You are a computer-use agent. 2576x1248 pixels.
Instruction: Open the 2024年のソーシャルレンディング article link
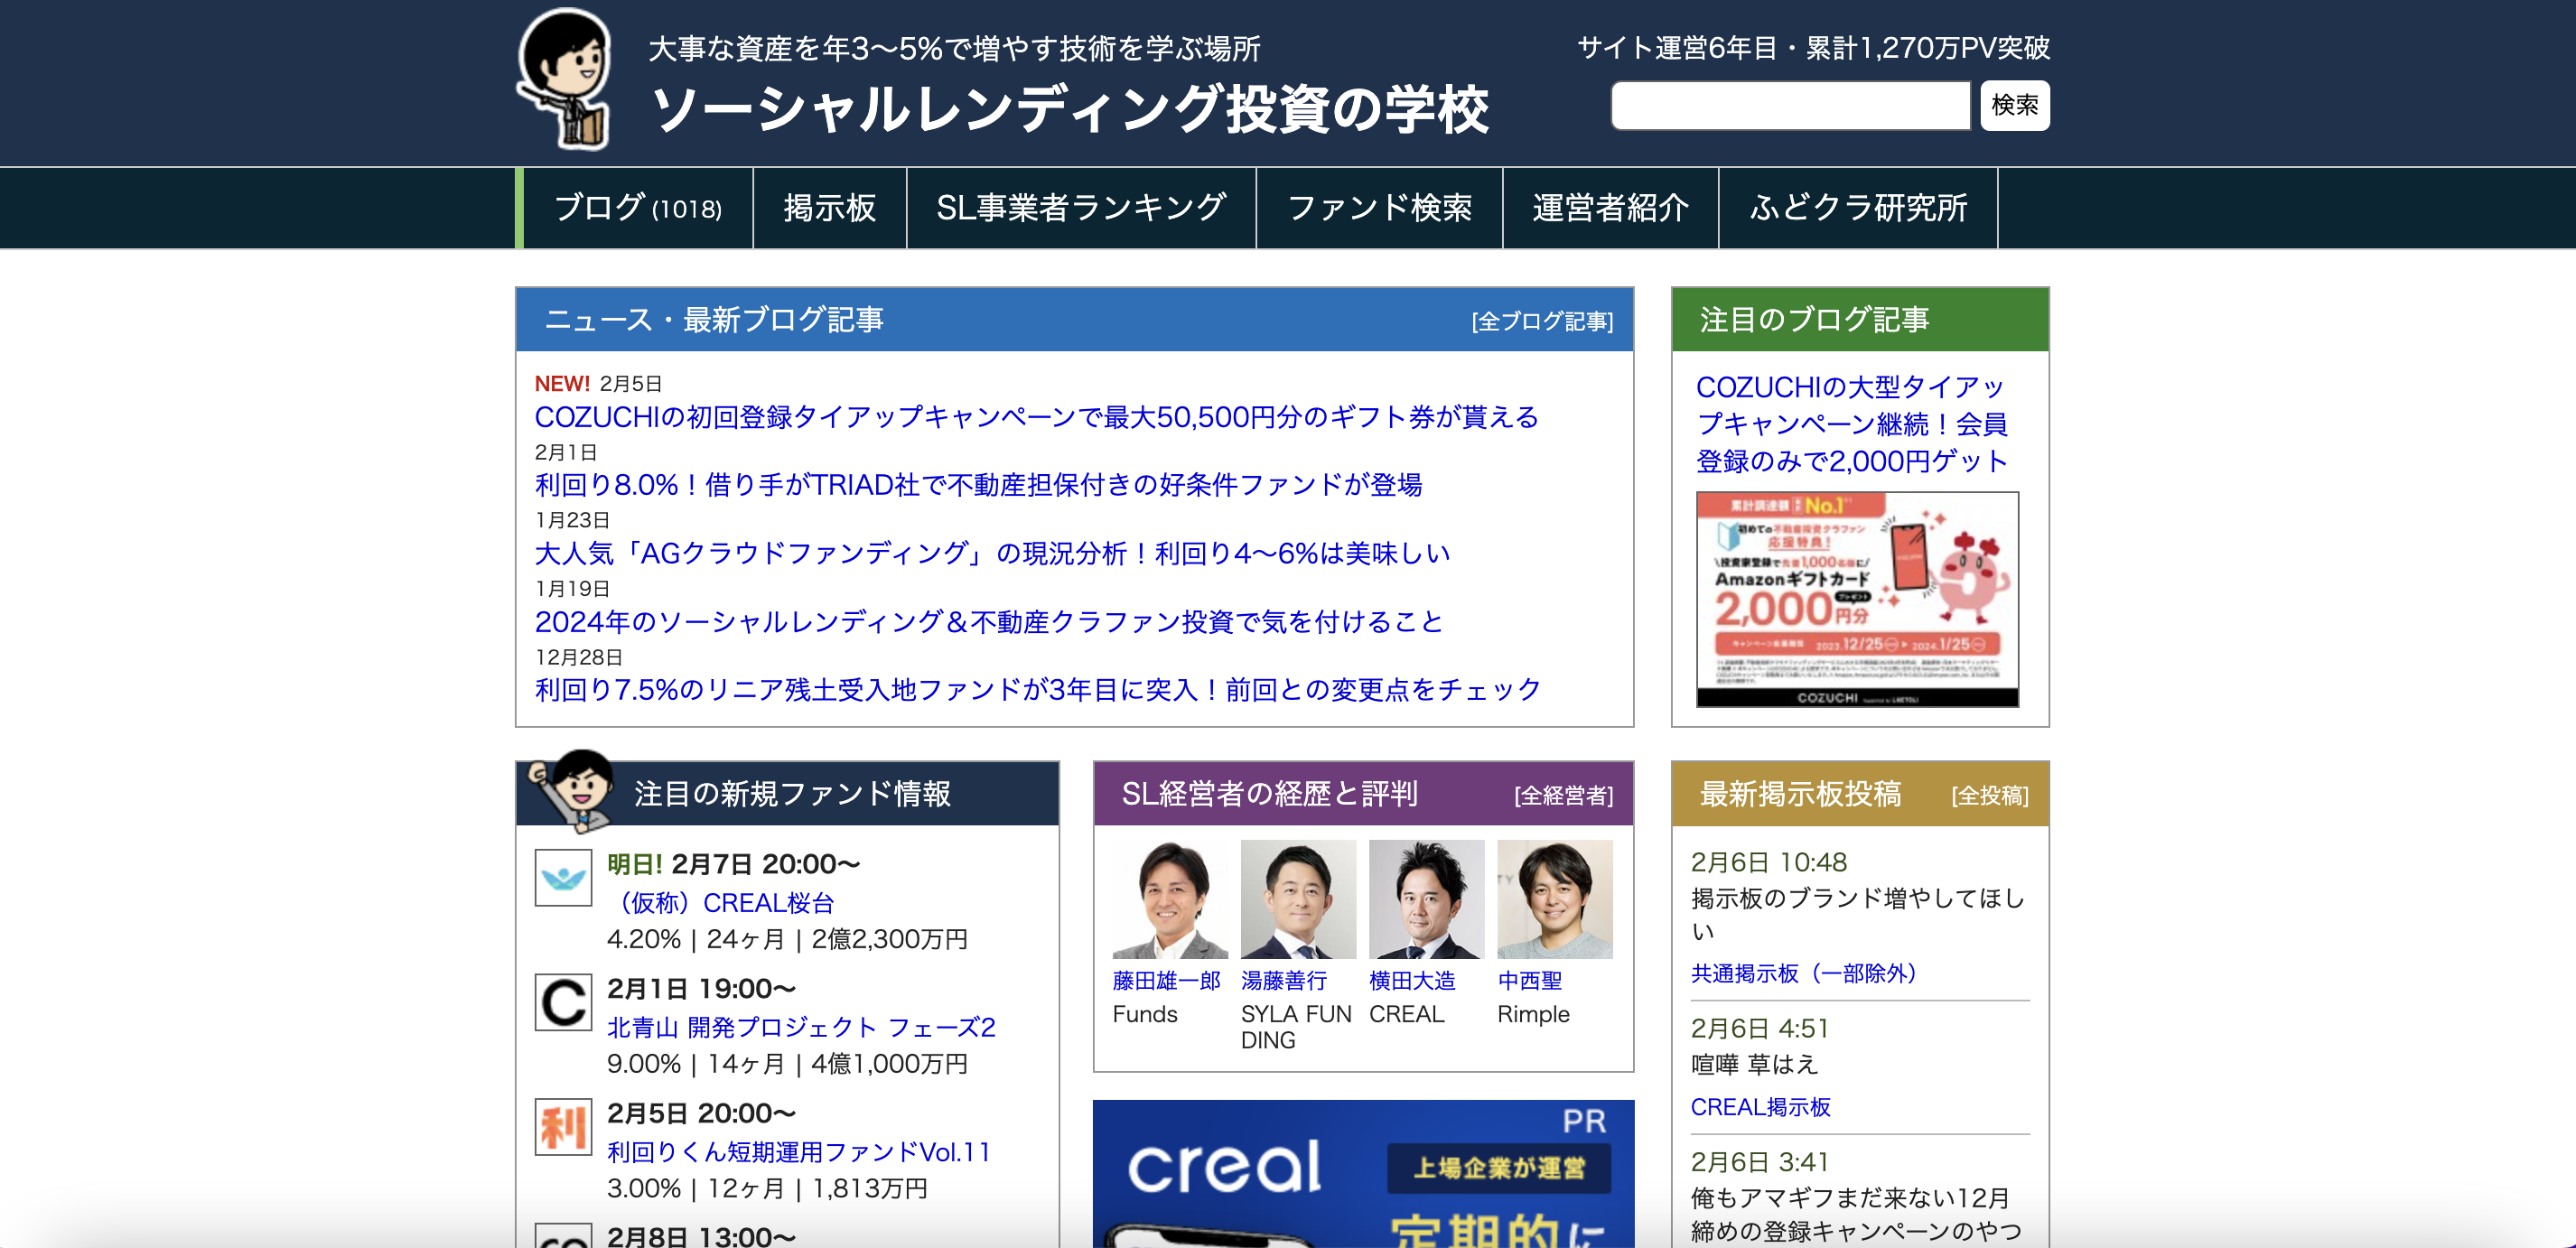pos(989,622)
